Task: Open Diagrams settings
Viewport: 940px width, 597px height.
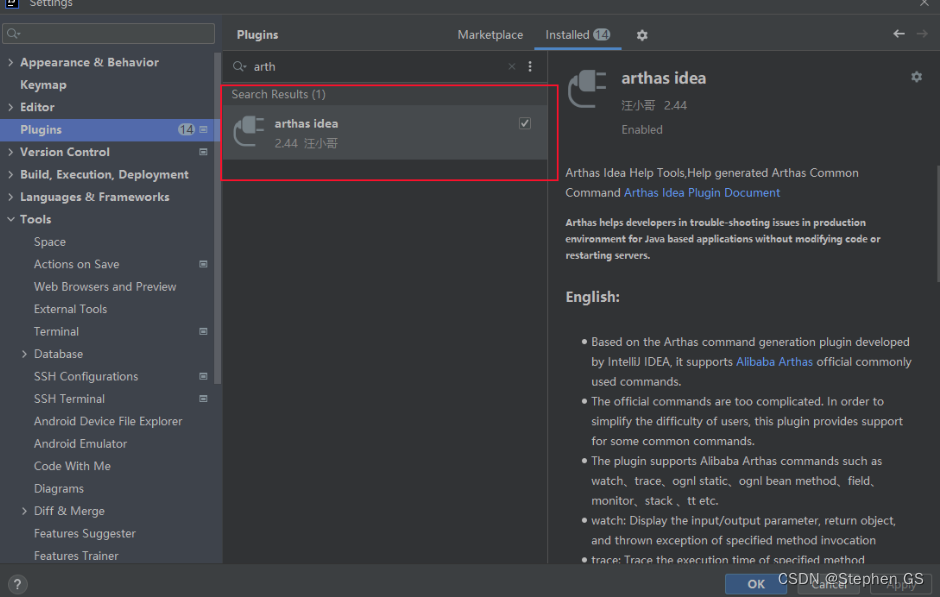Action: coord(59,489)
